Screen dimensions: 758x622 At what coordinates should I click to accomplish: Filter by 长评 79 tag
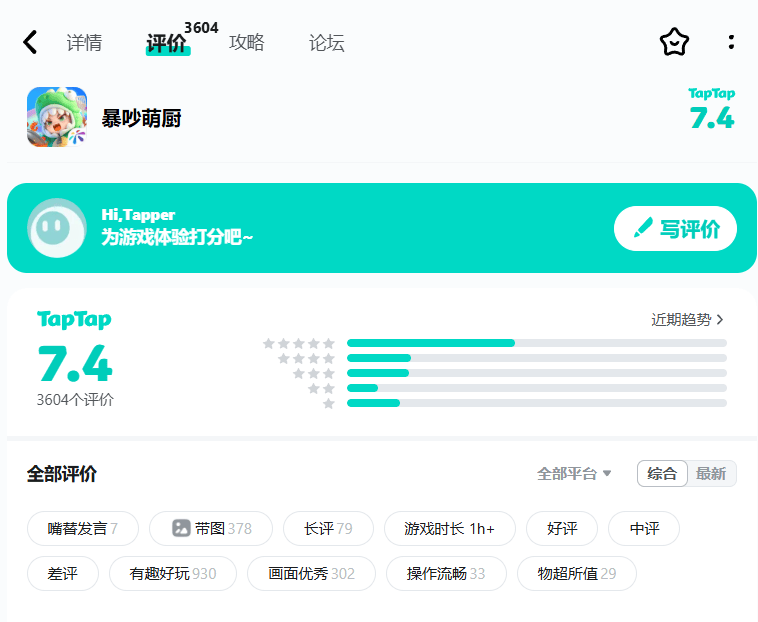pos(328,528)
